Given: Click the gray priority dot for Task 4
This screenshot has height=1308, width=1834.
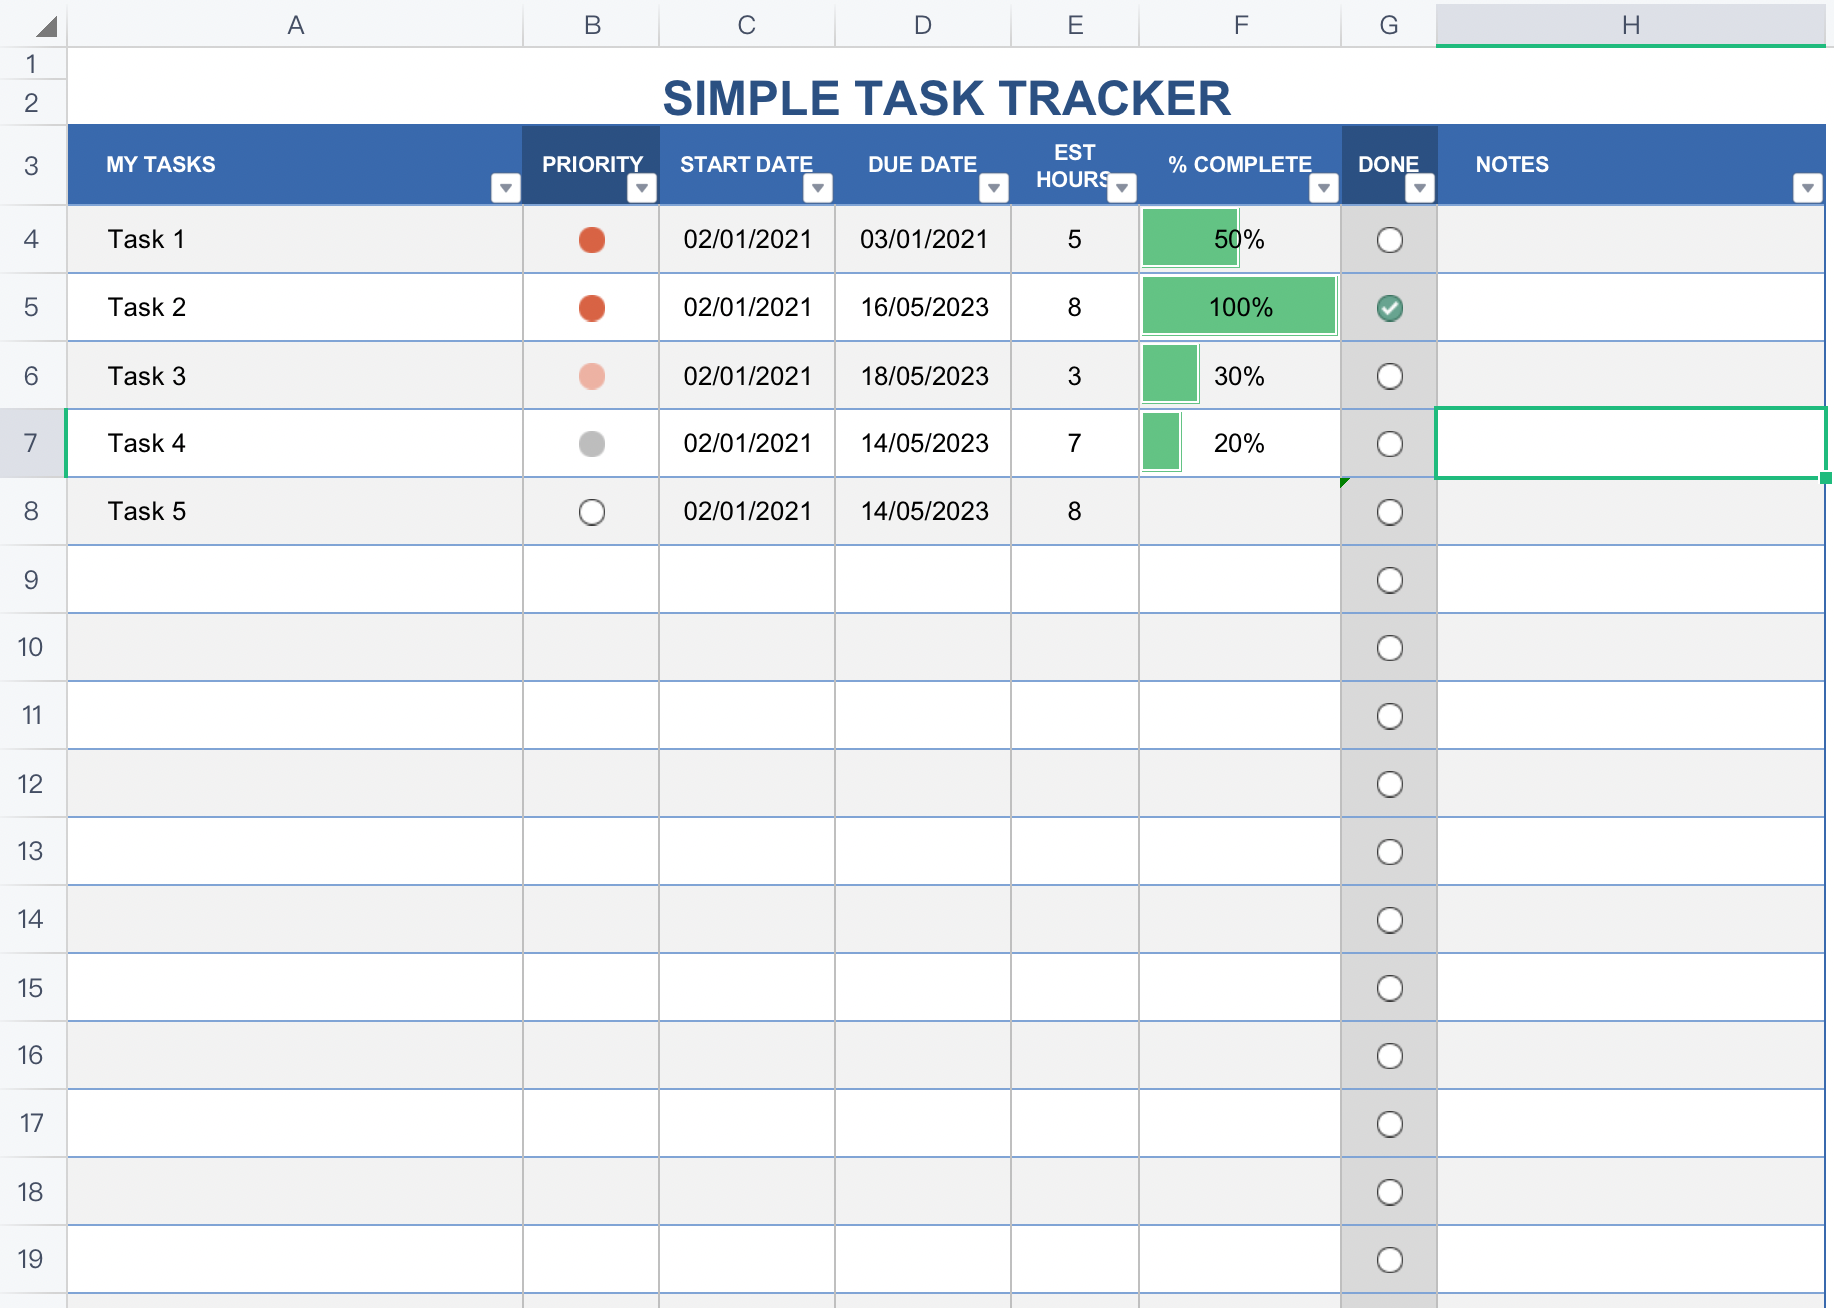Looking at the screenshot, I should pyautogui.click(x=592, y=444).
